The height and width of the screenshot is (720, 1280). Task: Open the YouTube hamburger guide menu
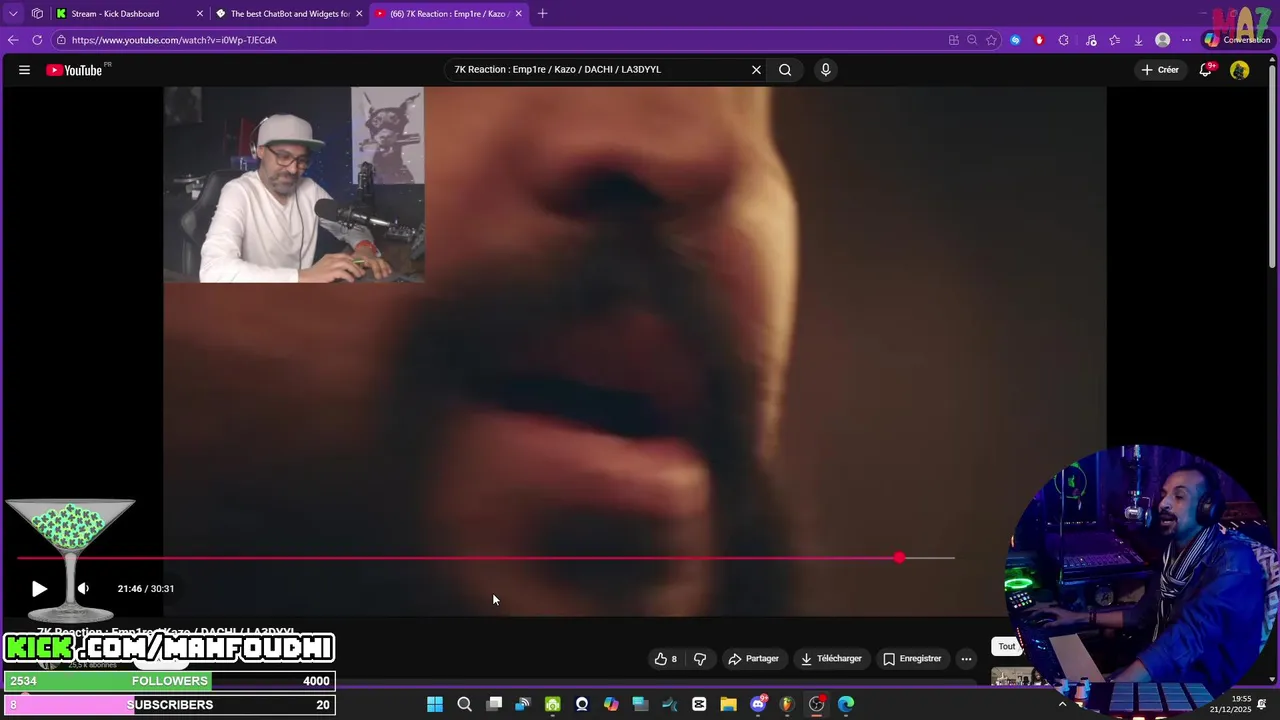click(24, 70)
